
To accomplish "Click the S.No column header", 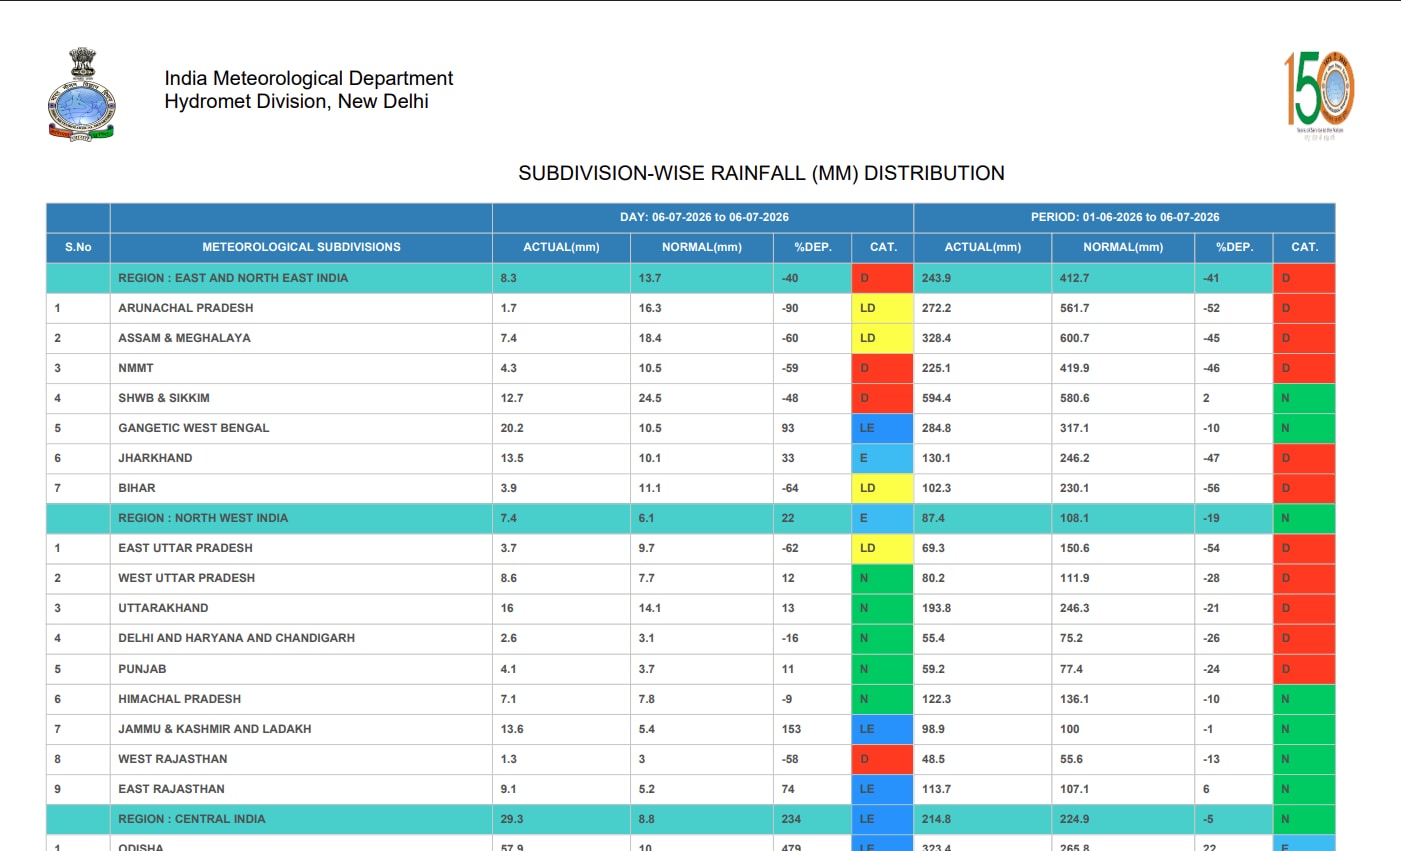I will pos(78,247).
